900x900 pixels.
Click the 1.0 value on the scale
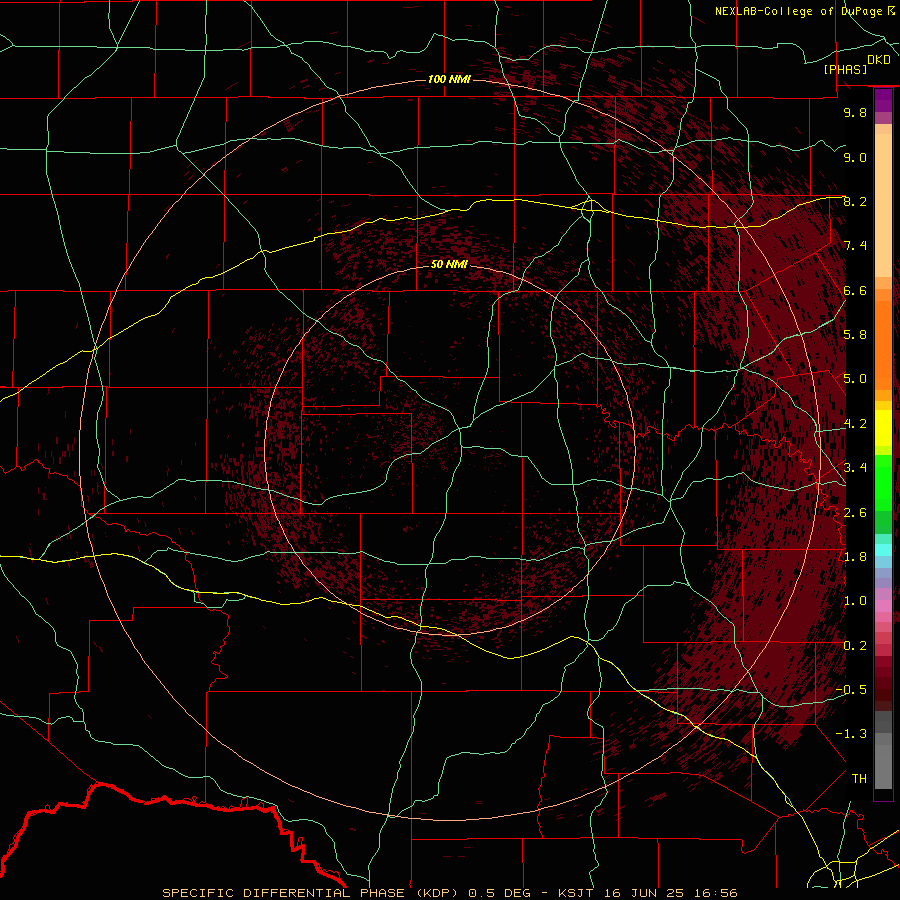(x=855, y=601)
